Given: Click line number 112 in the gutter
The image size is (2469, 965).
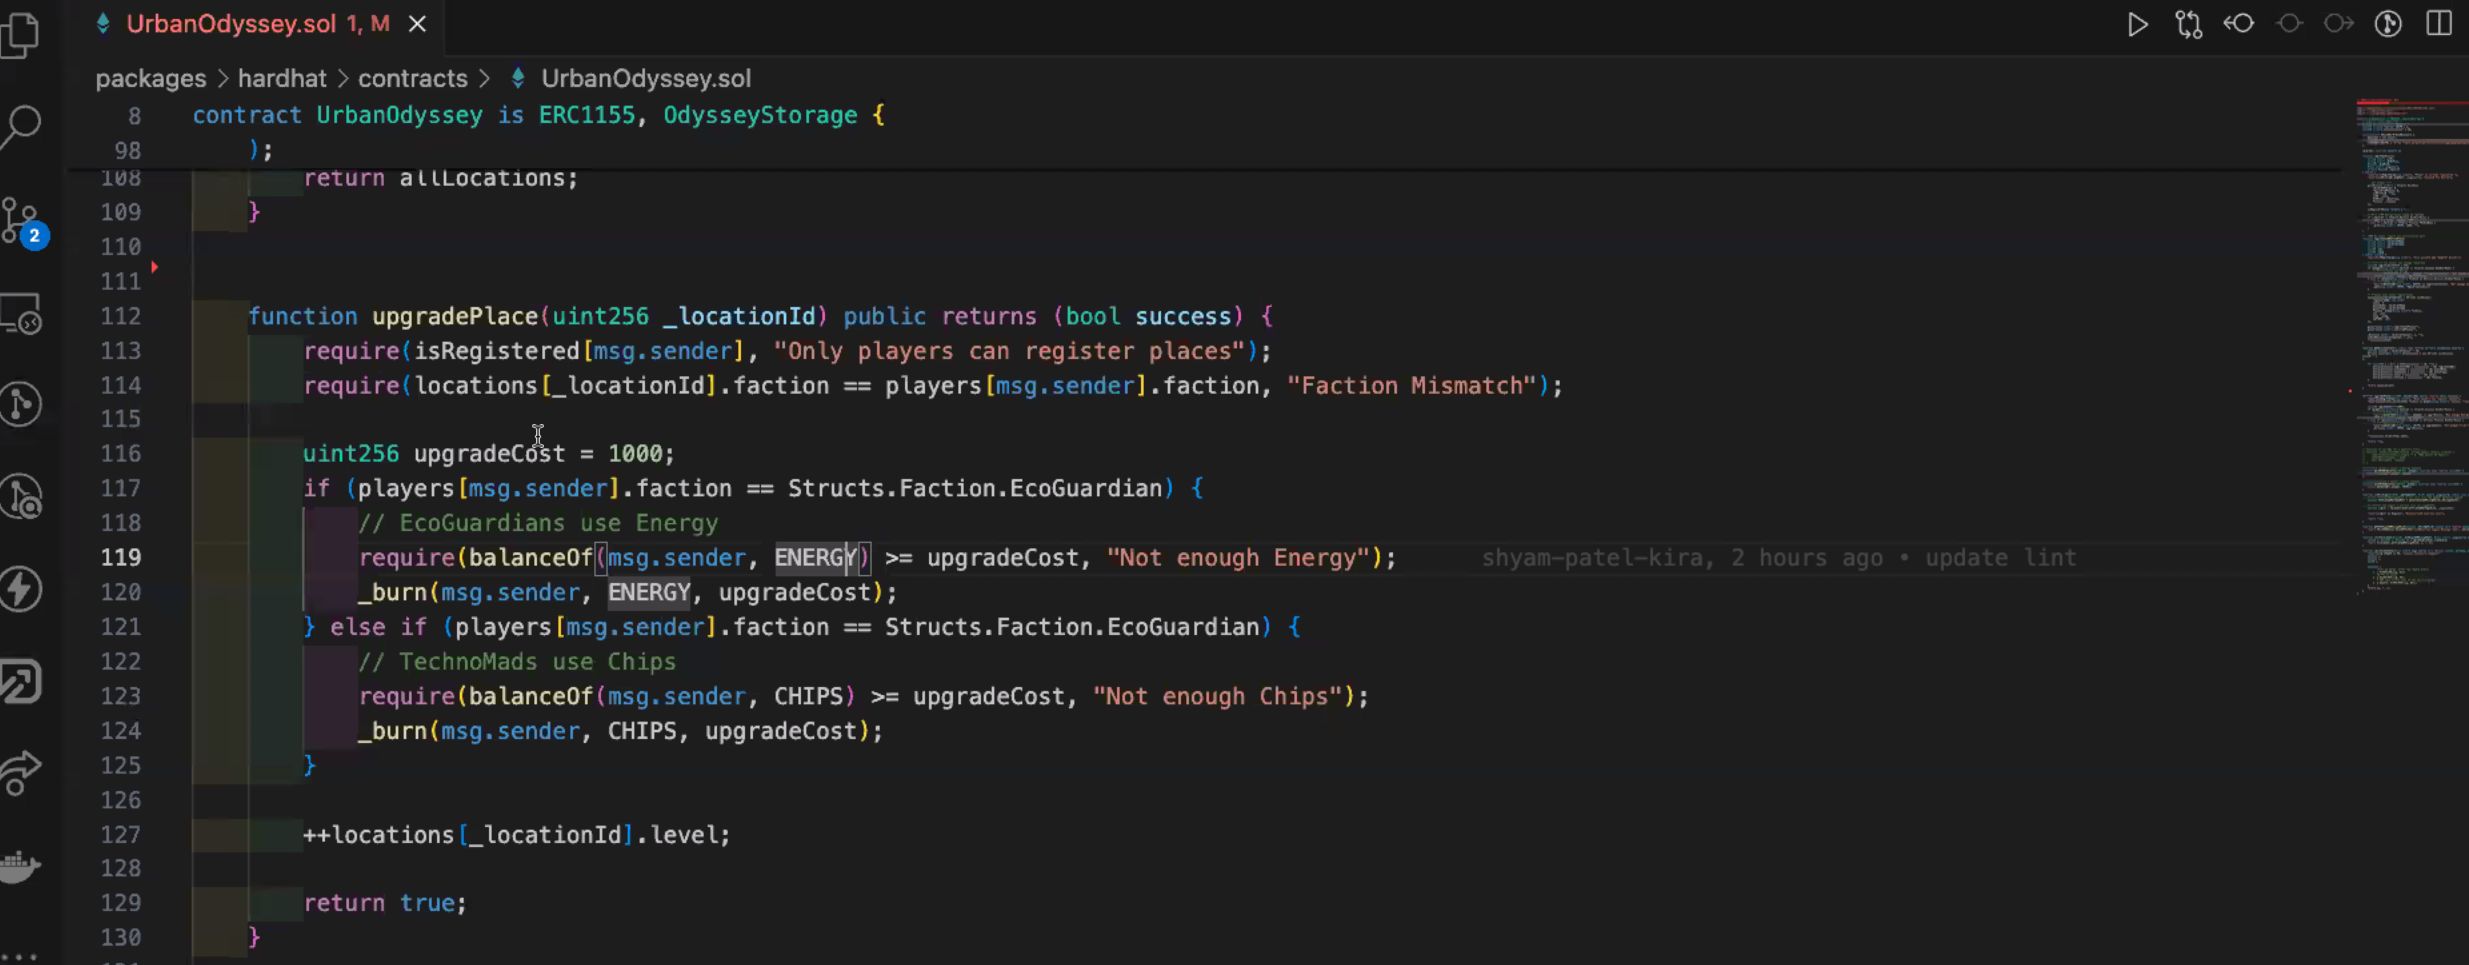Looking at the screenshot, I should point(120,316).
